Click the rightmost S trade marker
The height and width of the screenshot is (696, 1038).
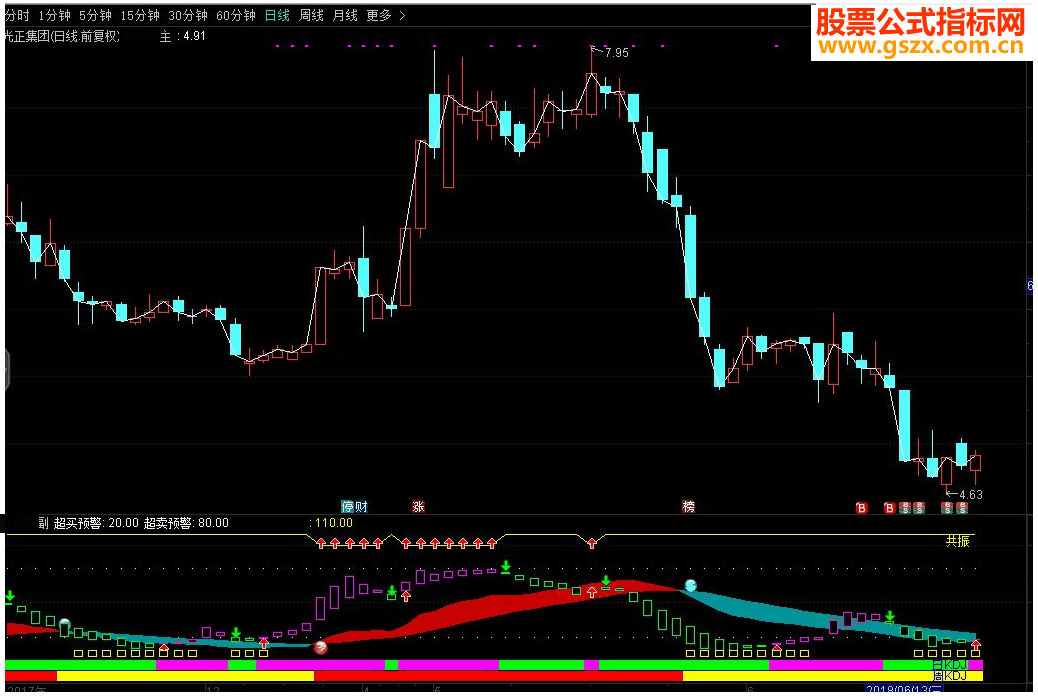(x=962, y=508)
